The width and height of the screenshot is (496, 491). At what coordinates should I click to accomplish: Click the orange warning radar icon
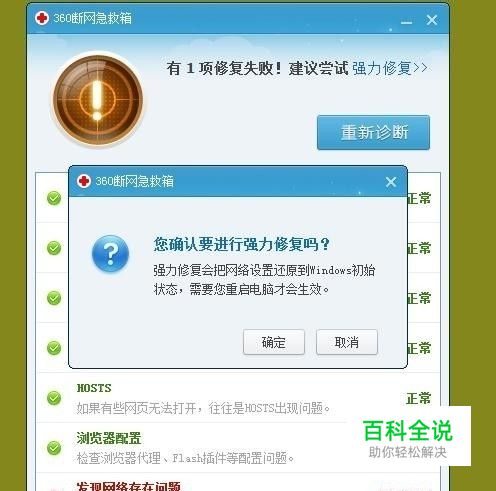tap(98, 100)
